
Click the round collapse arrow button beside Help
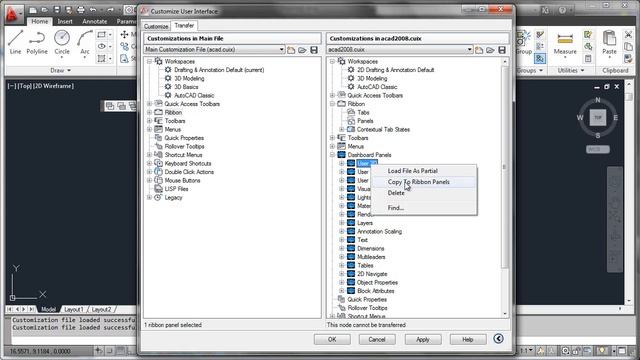pyautogui.click(x=498, y=339)
